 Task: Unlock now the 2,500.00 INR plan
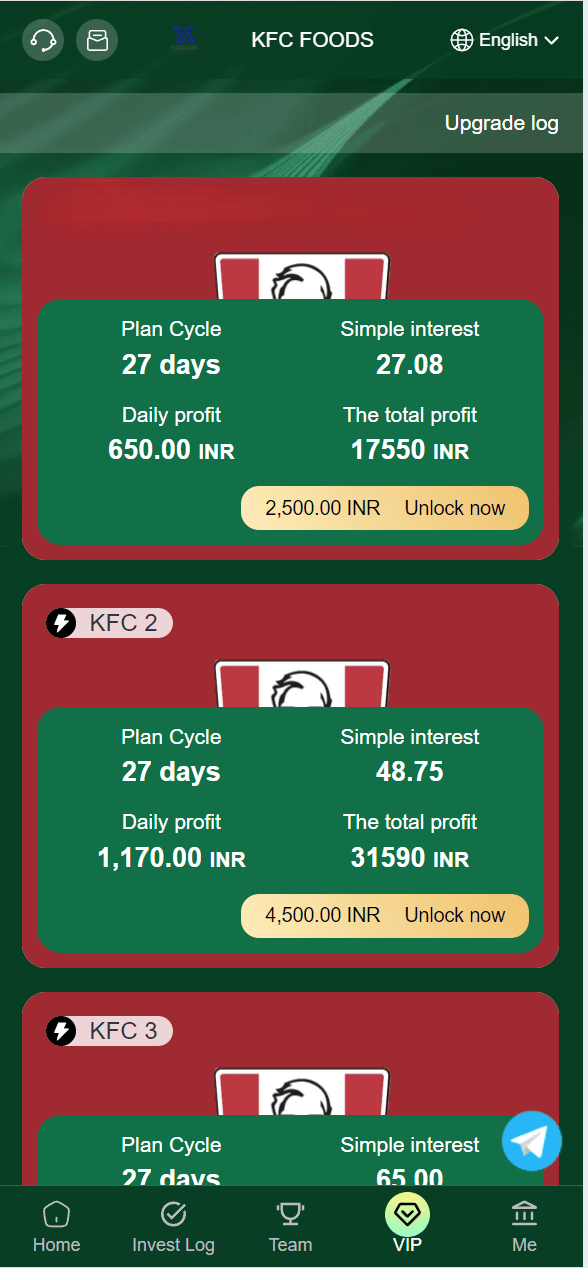pyautogui.click(x=385, y=508)
